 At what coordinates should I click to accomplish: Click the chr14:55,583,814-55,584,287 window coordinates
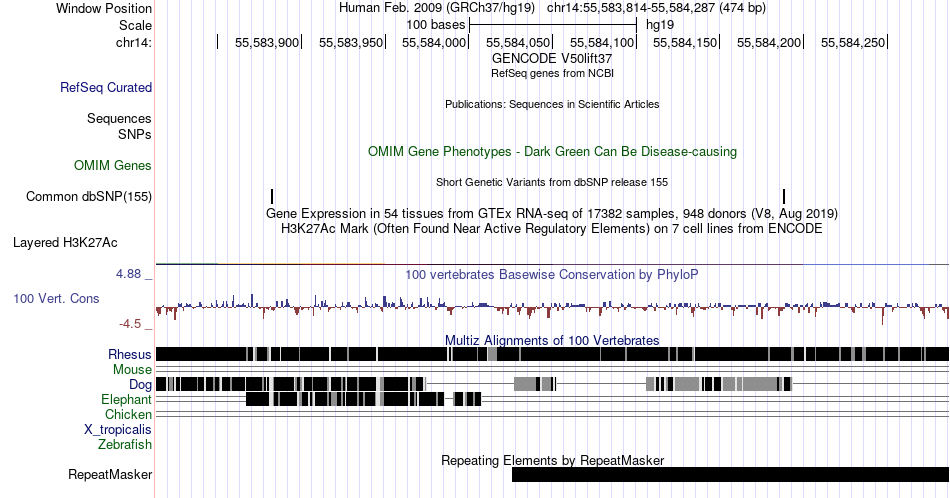pyautogui.click(x=657, y=8)
